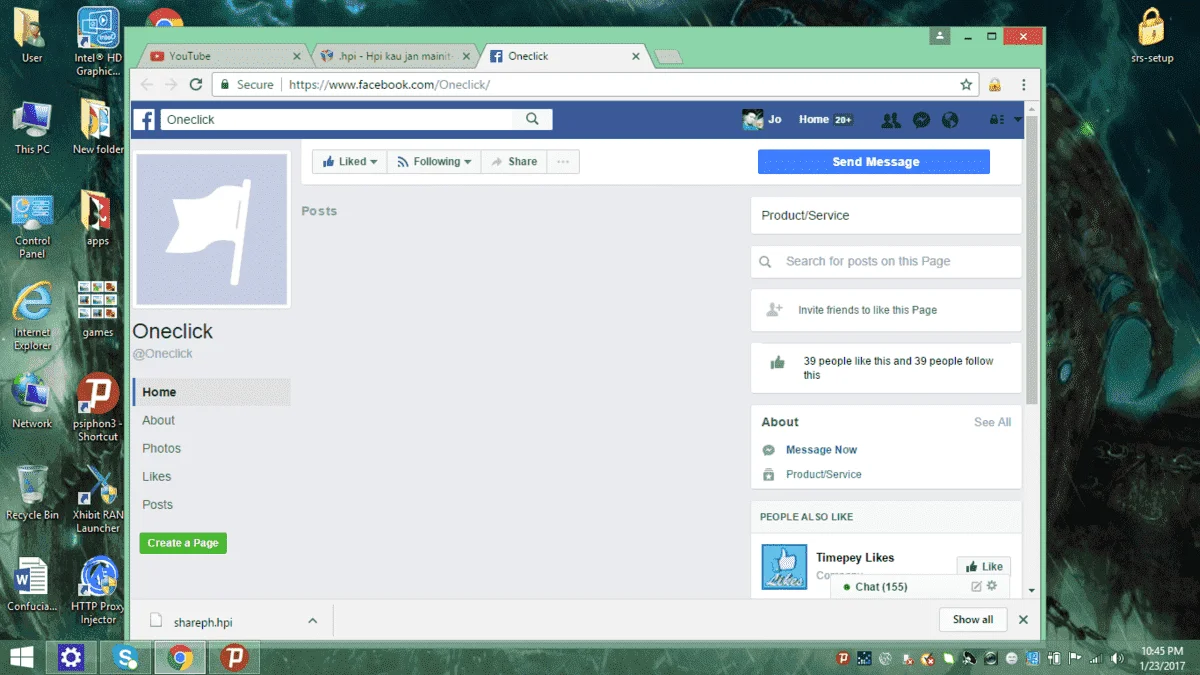This screenshot has height=675, width=1200.
Task: Click the Share button
Action: click(514, 162)
